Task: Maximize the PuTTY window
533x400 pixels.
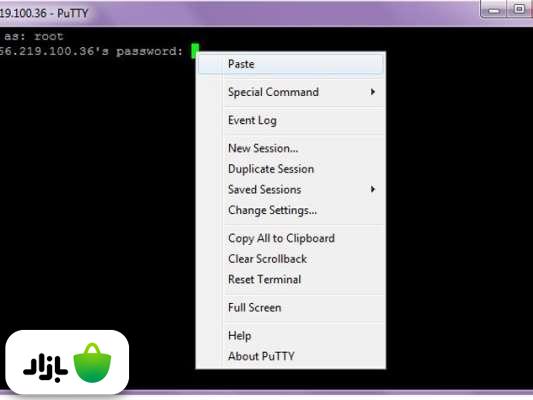Action: 519,9
